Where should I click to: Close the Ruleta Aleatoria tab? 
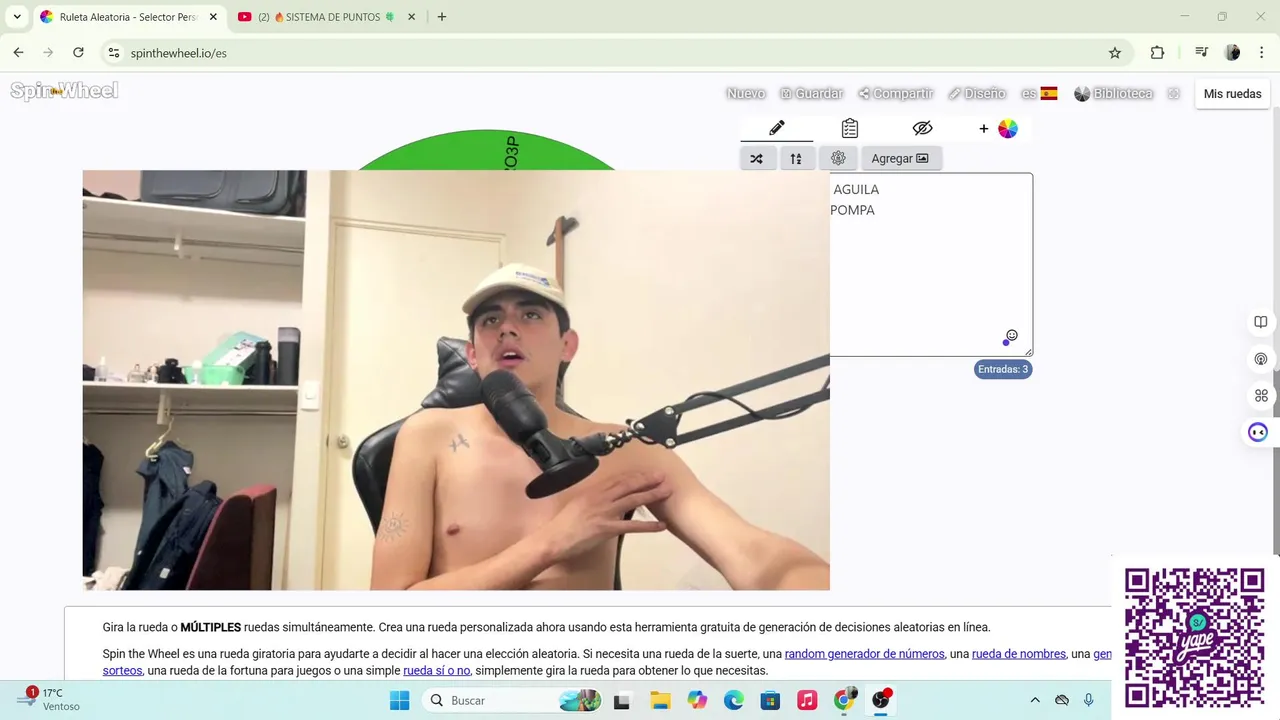[x=213, y=17]
